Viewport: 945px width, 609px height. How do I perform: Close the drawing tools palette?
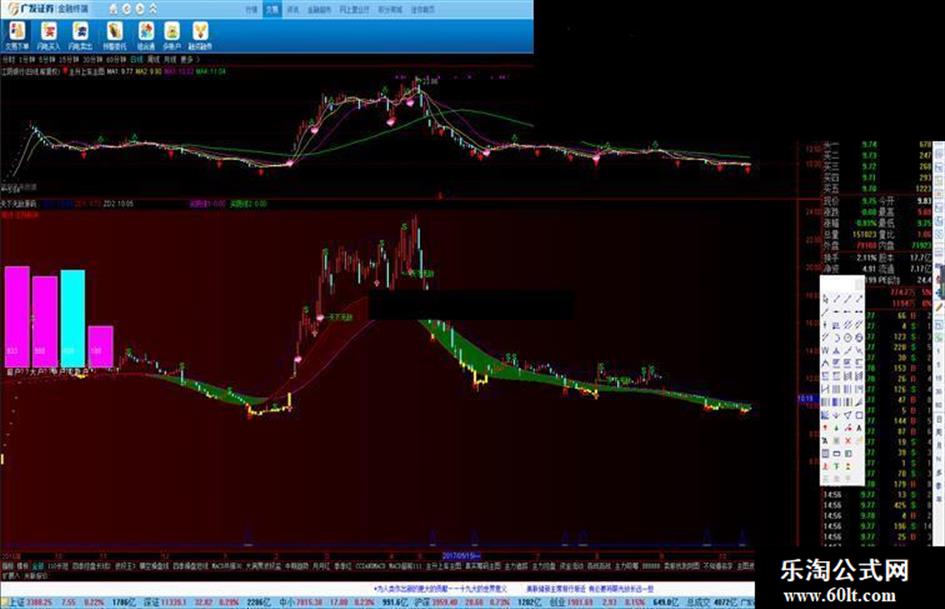coord(859,284)
